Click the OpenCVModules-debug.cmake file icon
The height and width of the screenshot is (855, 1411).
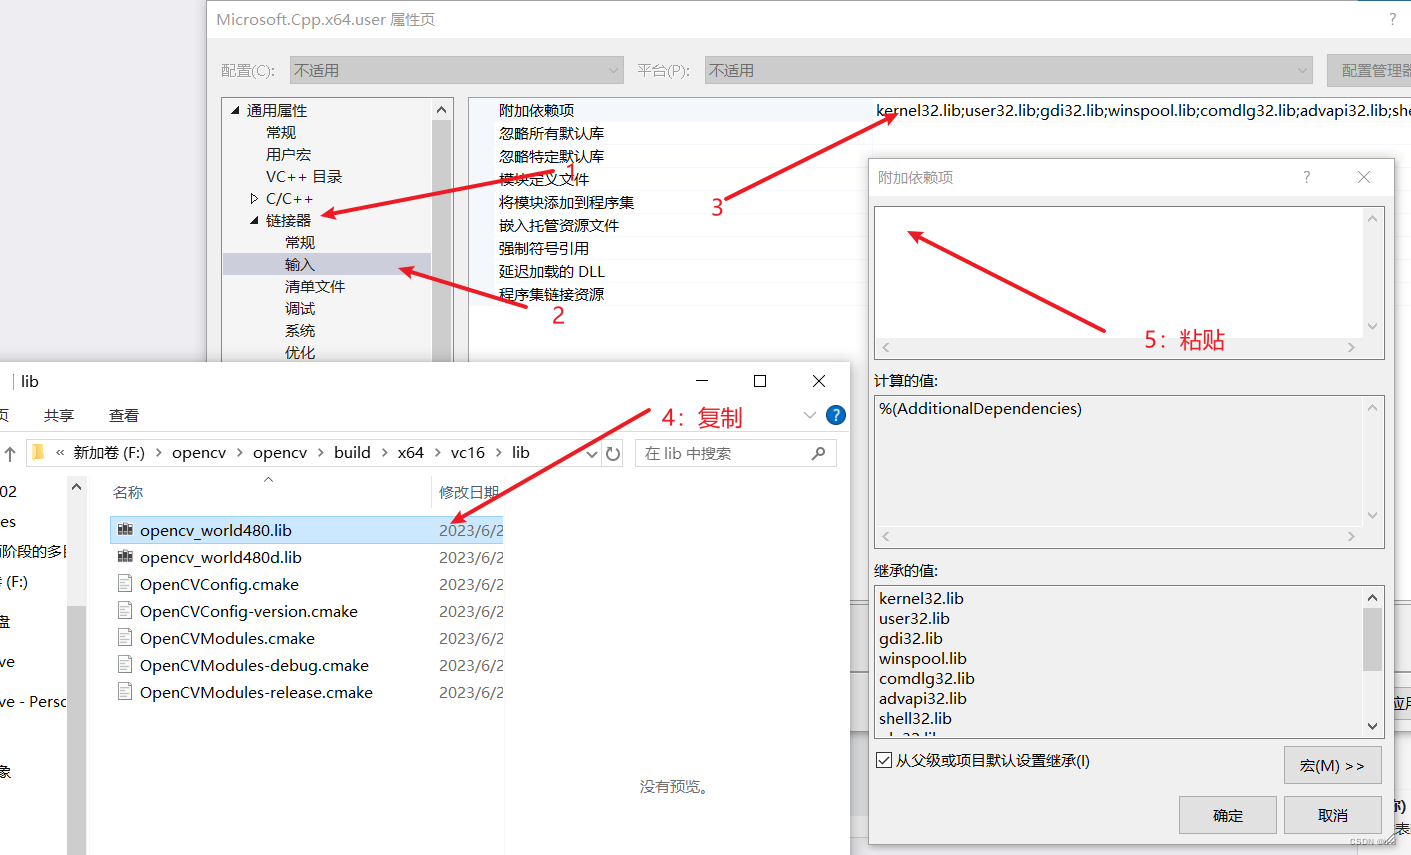pyautogui.click(x=125, y=664)
